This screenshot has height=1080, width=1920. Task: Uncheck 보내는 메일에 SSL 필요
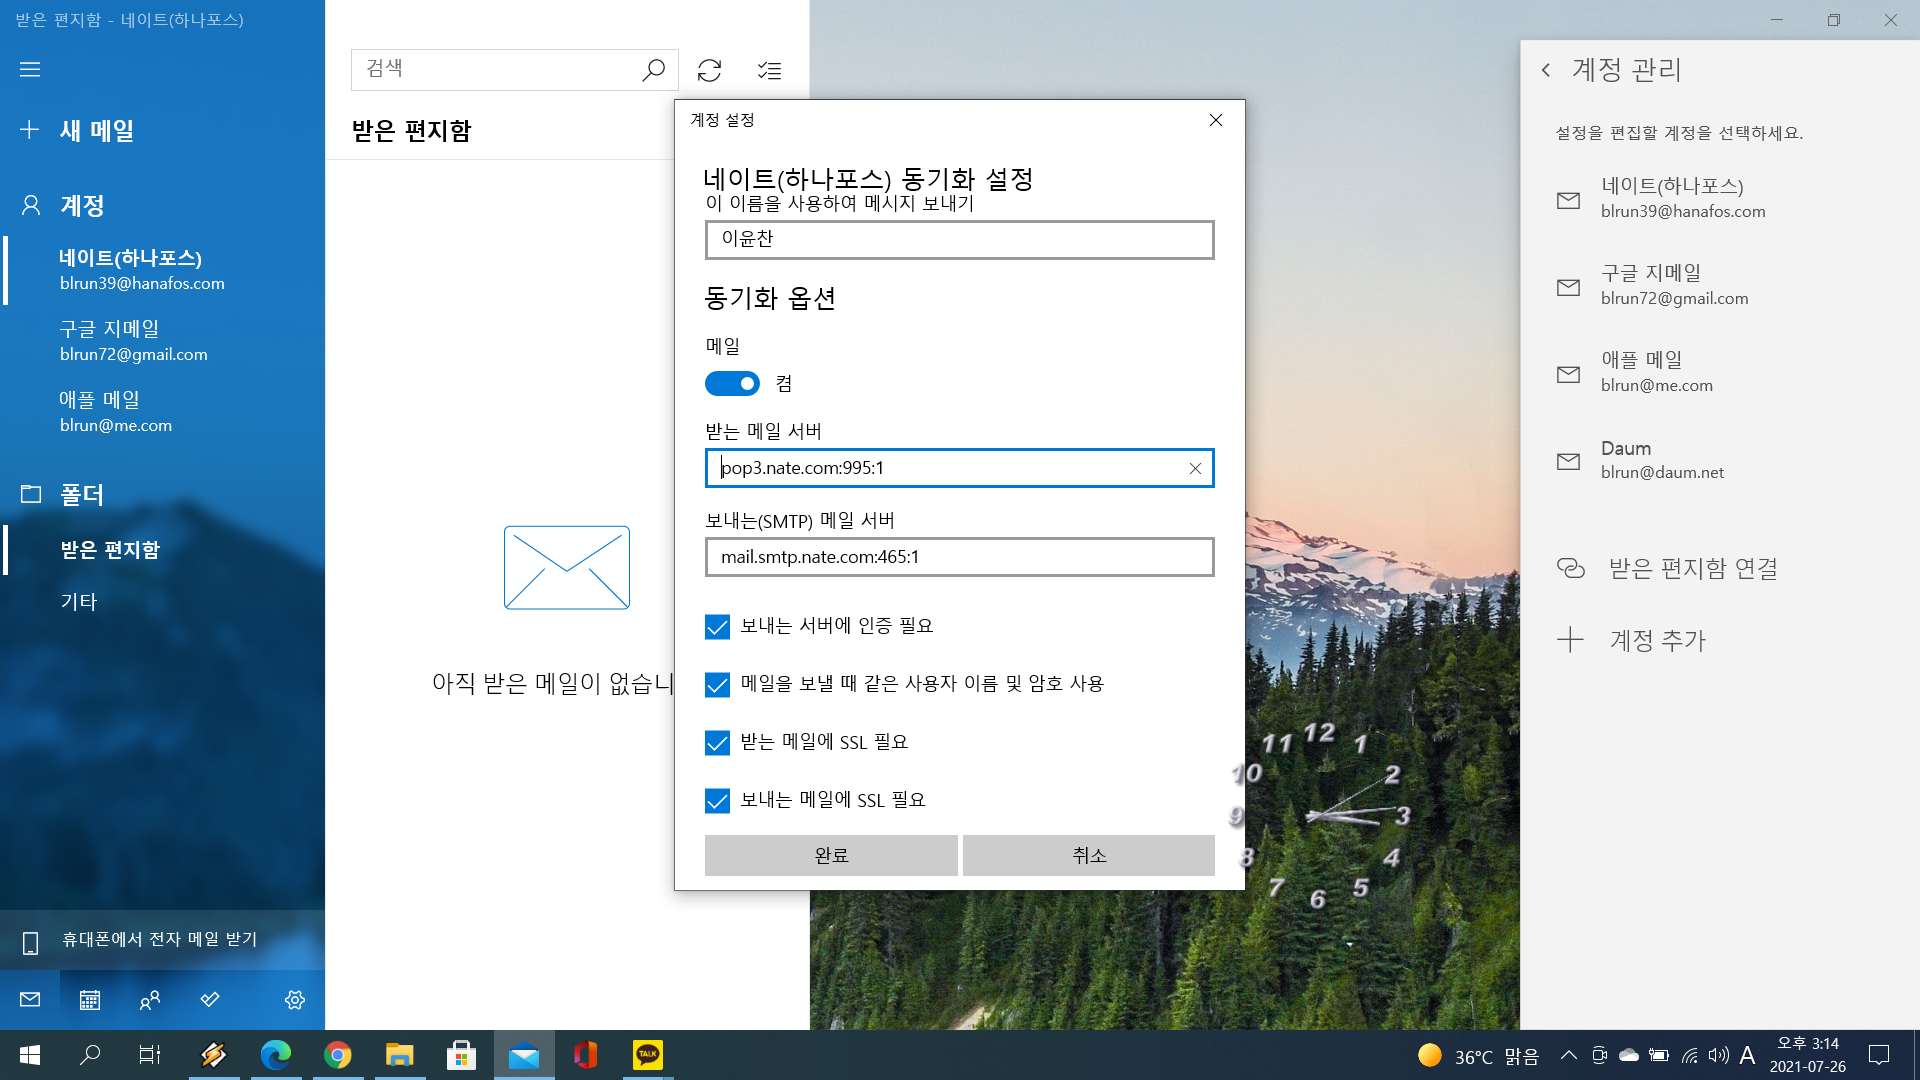point(717,801)
